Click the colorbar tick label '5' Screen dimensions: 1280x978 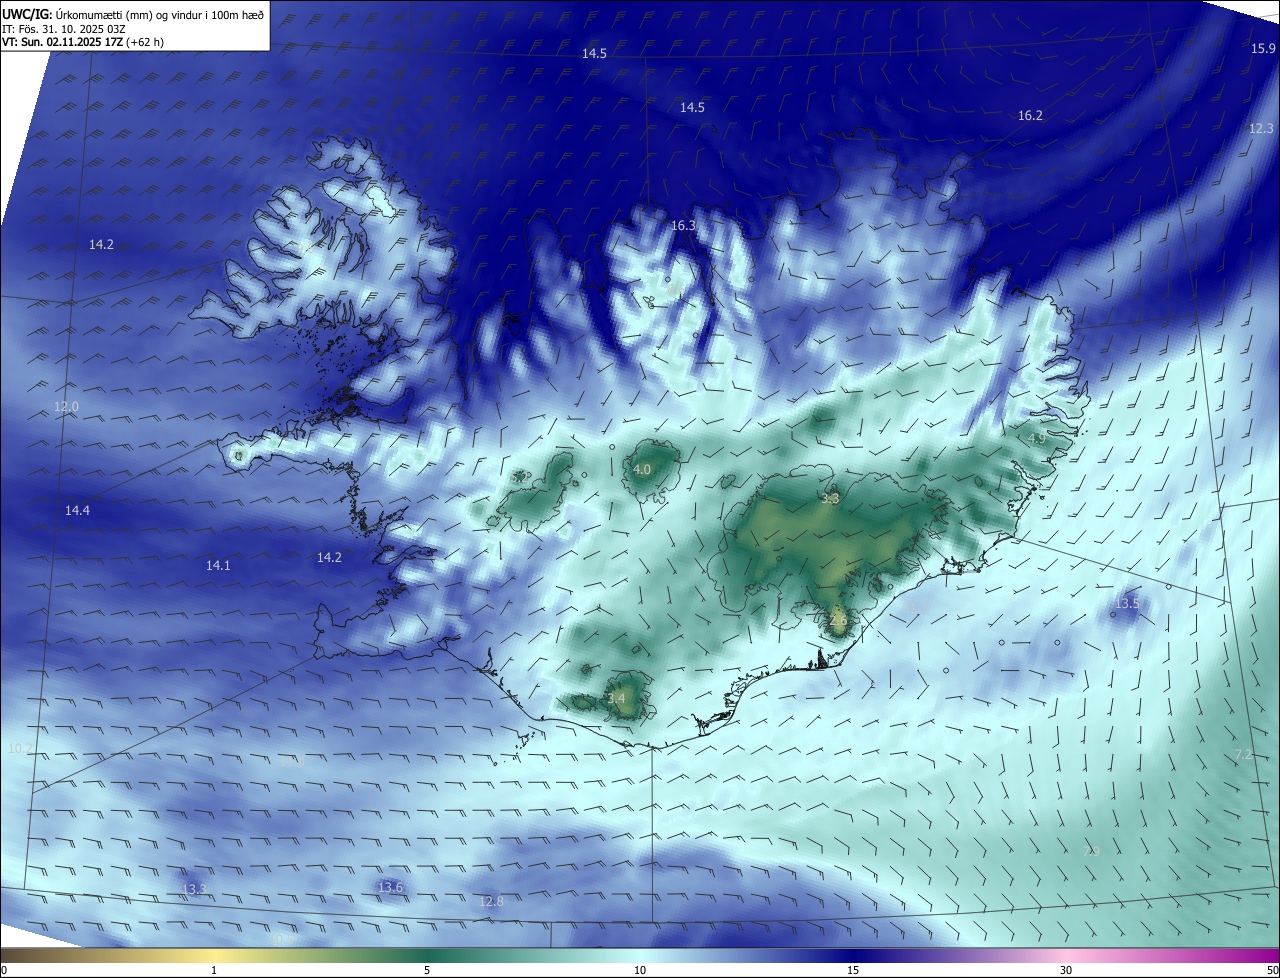pyautogui.click(x=427, y=970)
